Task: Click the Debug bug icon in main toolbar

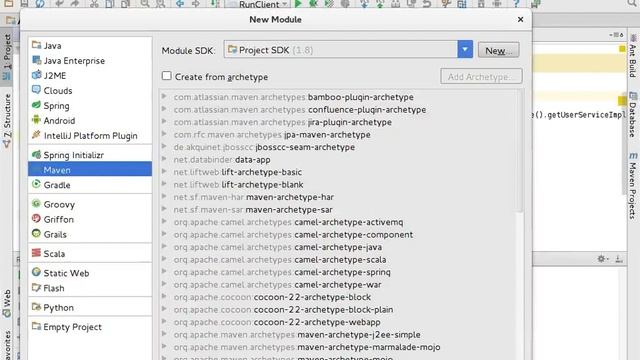Action: 313,4
